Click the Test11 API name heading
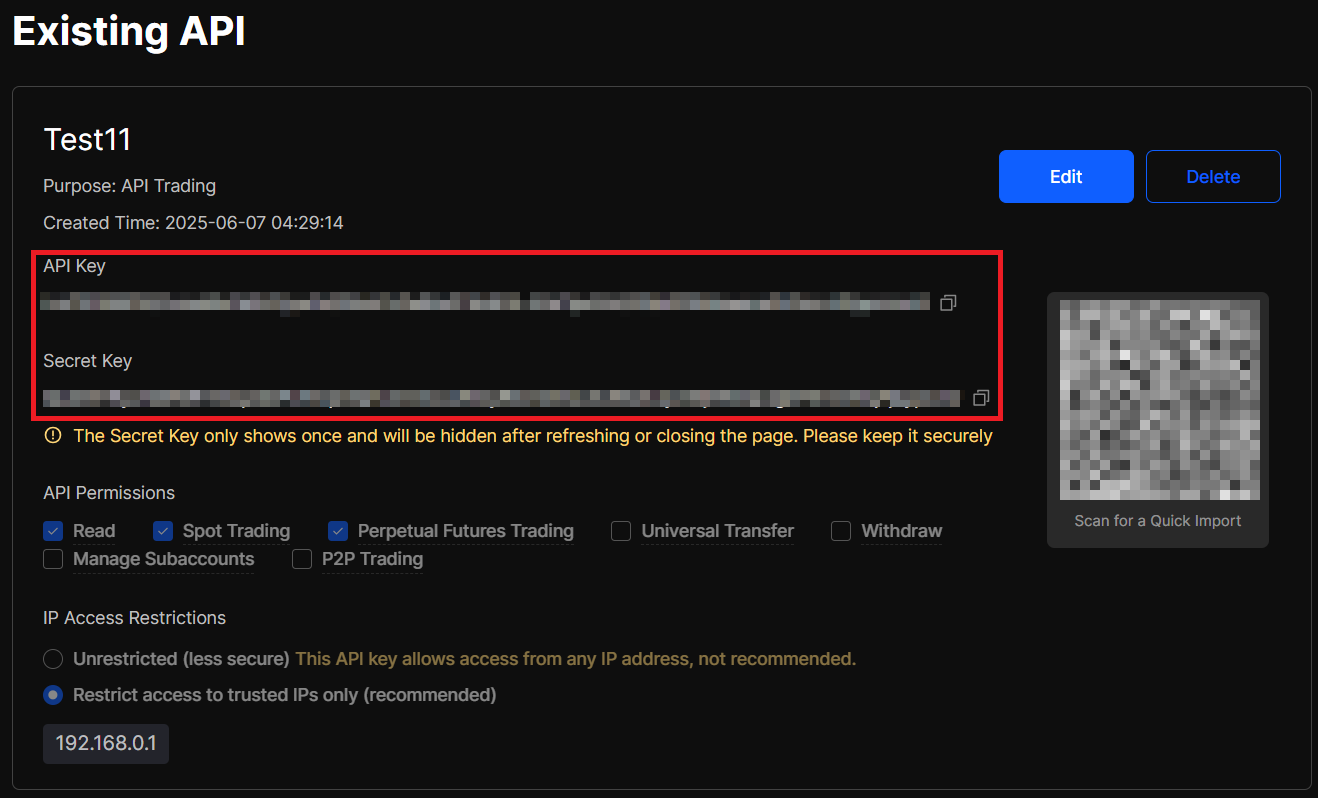 pos(88,140)
